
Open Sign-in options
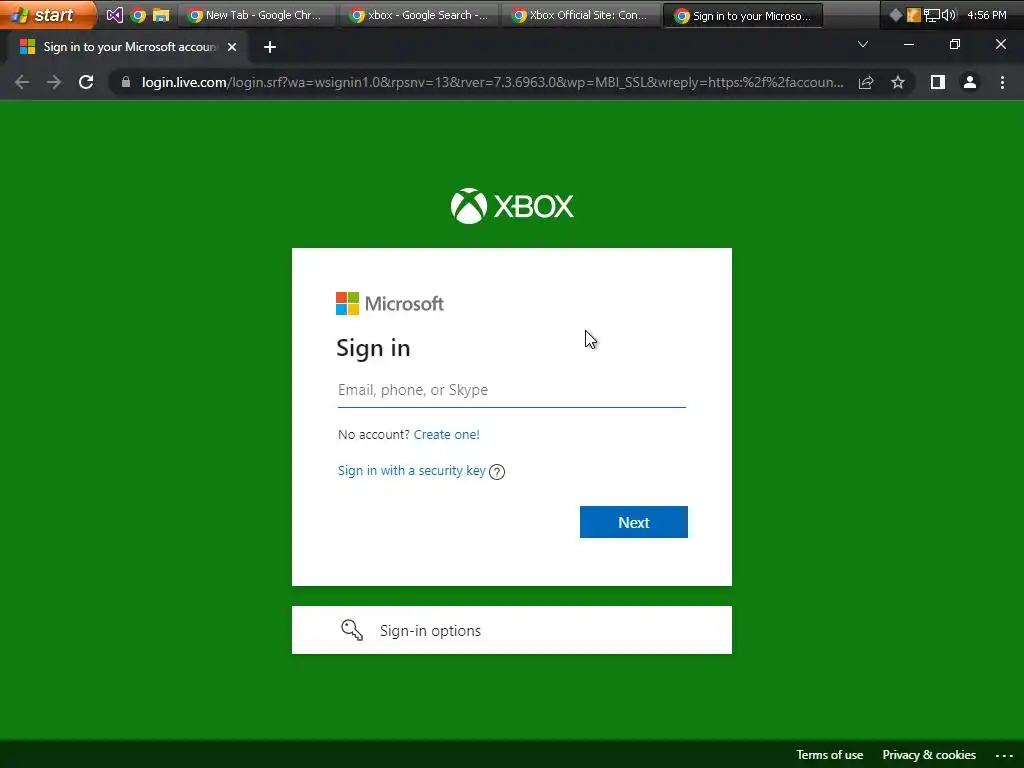(x=512, y=630)
